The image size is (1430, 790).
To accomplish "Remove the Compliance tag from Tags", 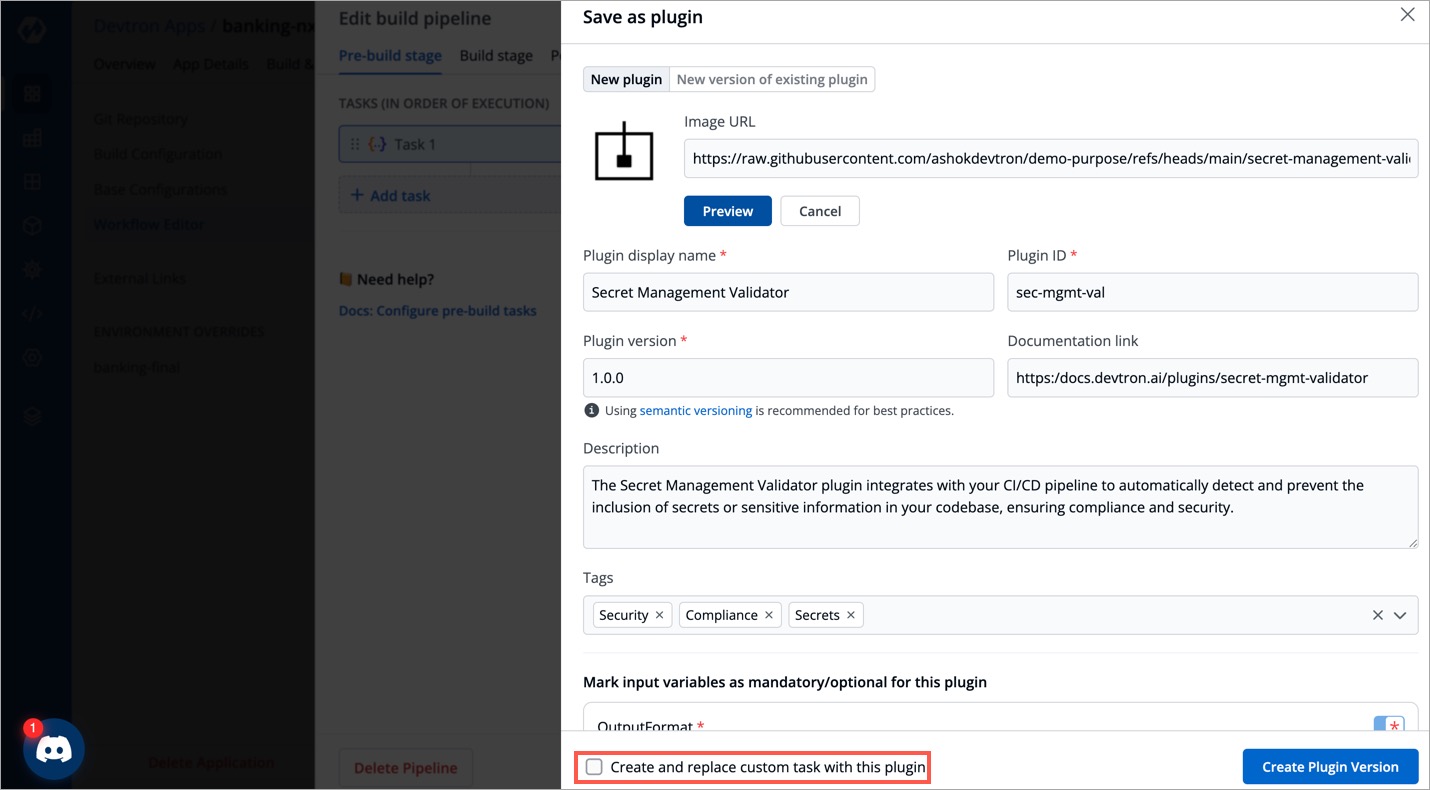I will (769, 614).
